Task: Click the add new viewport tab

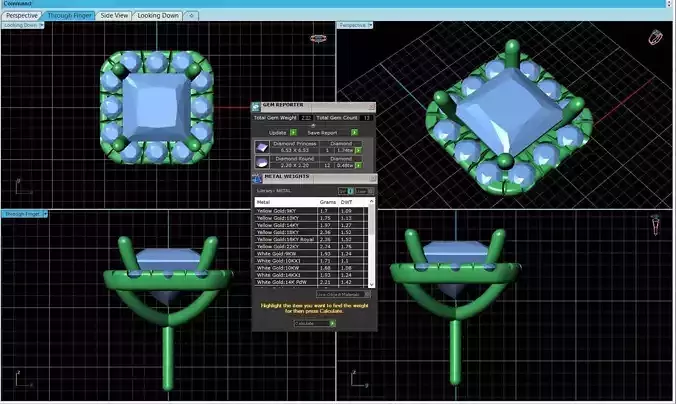Action: 191,16
